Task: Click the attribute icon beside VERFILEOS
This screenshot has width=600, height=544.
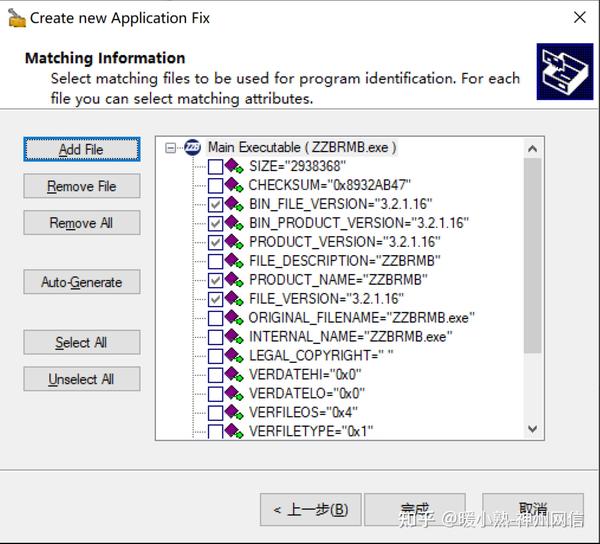Action: click(x=234, y=412)
